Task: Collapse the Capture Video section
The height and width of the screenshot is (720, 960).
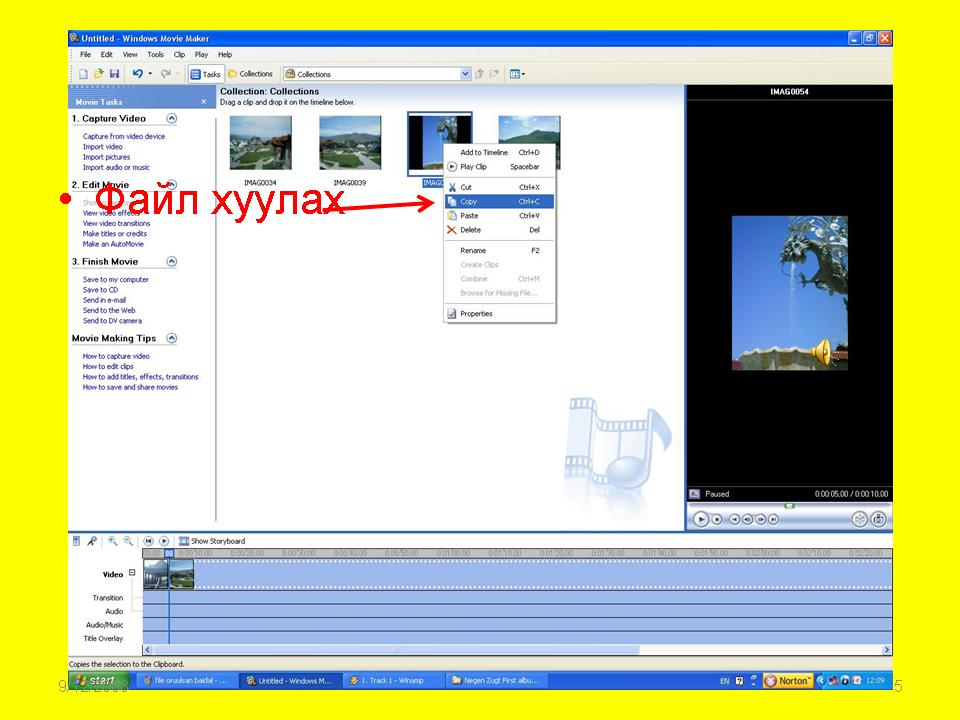Action: 172,118
